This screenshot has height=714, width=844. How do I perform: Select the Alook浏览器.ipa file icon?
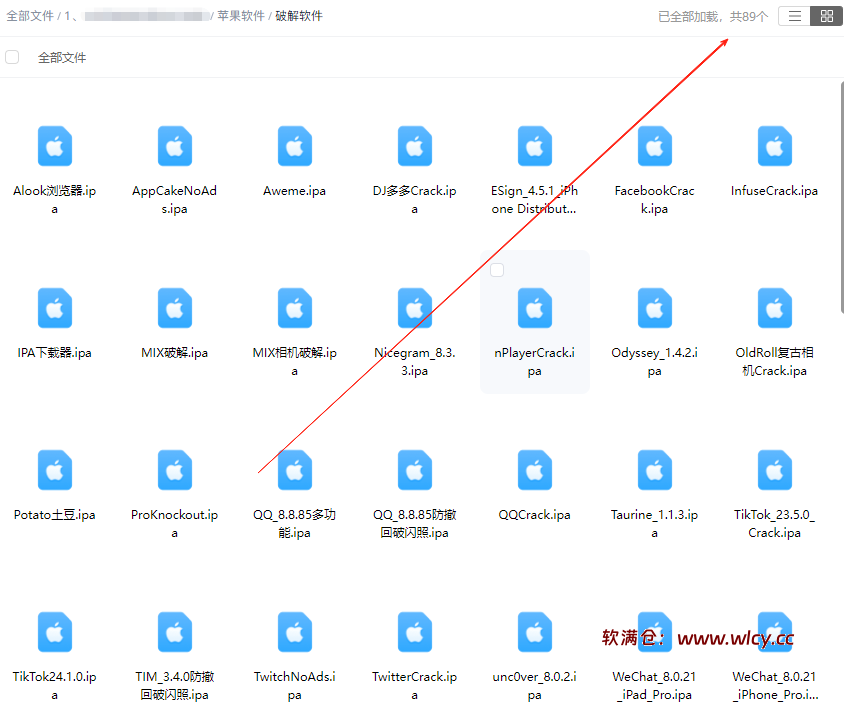coord(54,146)
